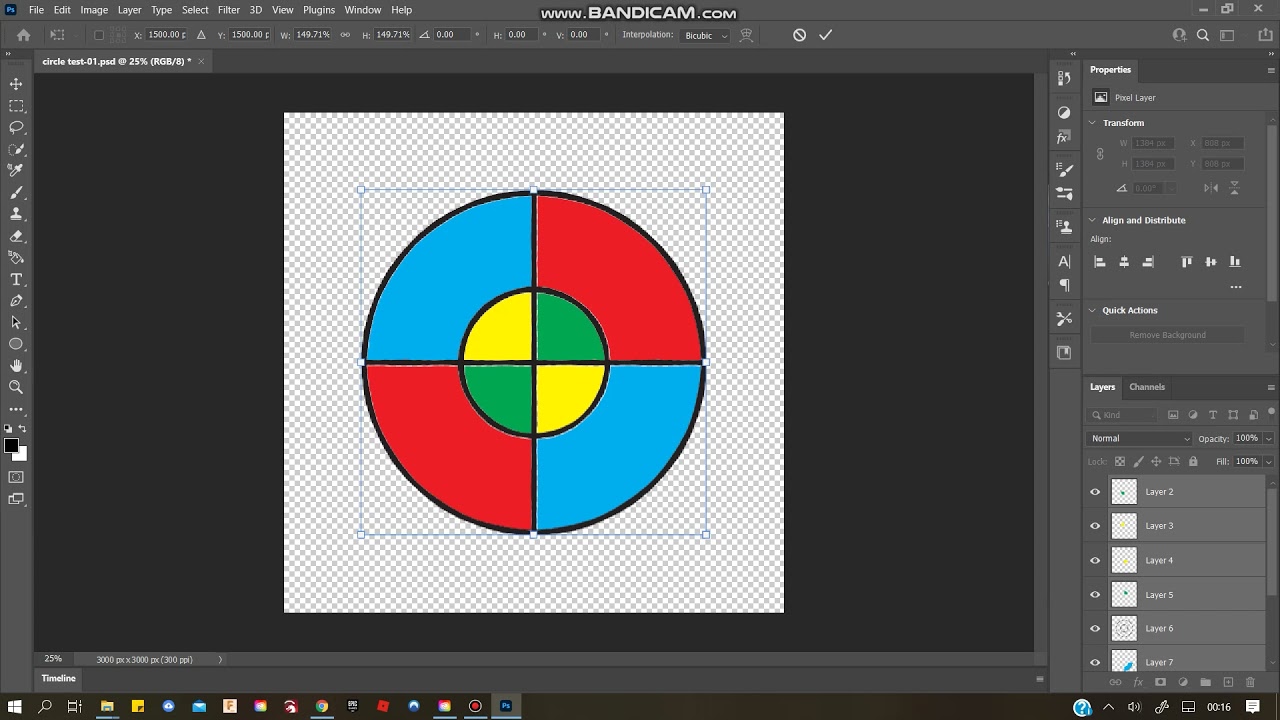Select the Rectangular Marquee tool
Viewport: 1280px width, 720px height.
pyautogui.click(x=16, y=106)
